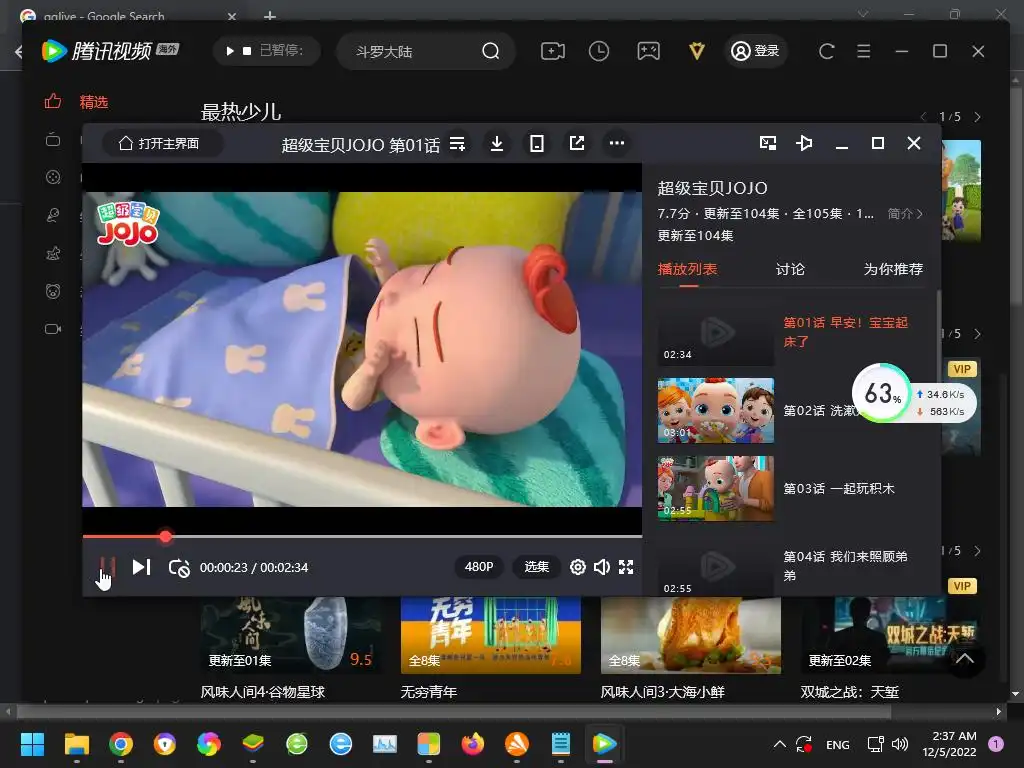This screenshot has height=768, width=1024.
Task: Toggle pin-on-top icon in player window
Action: click(x=805, y=143)
